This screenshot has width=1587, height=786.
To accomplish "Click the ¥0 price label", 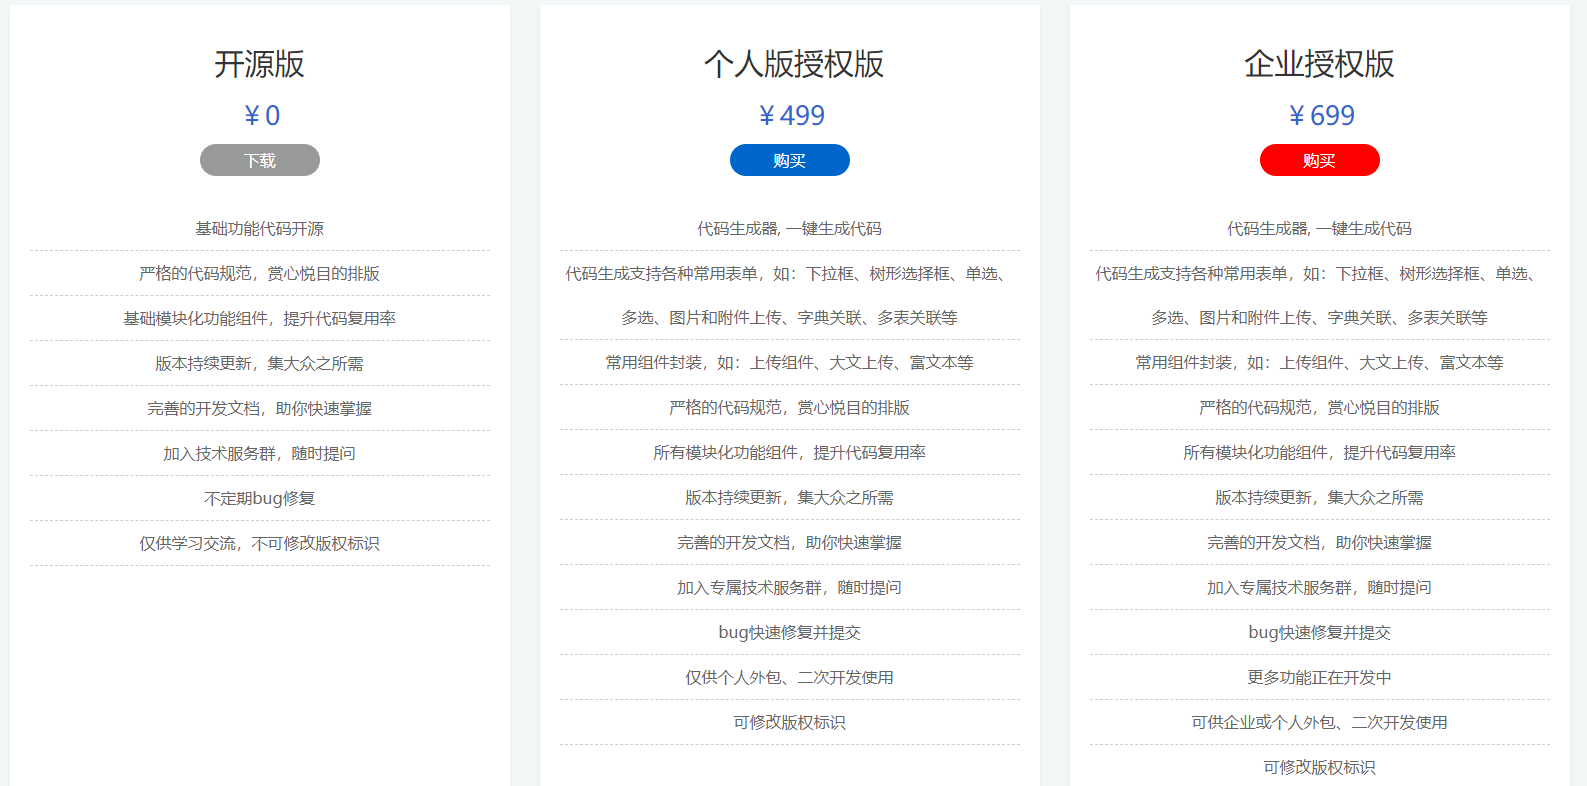I will coord(262,116).
